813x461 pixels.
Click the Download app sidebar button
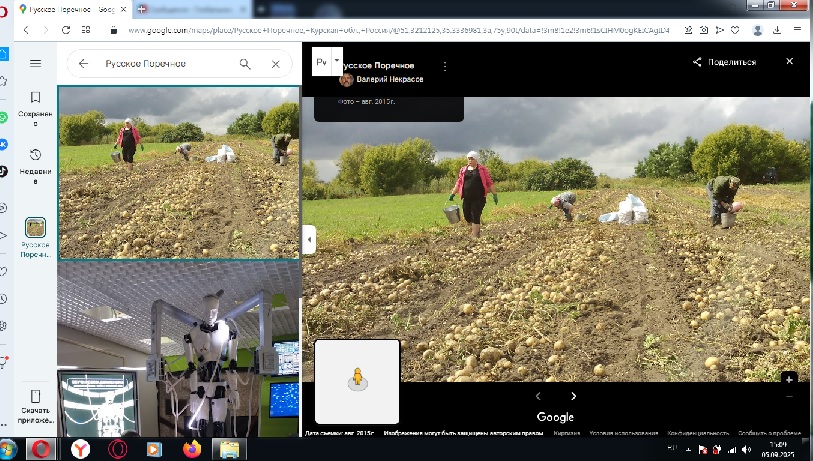tap(35, 405)
